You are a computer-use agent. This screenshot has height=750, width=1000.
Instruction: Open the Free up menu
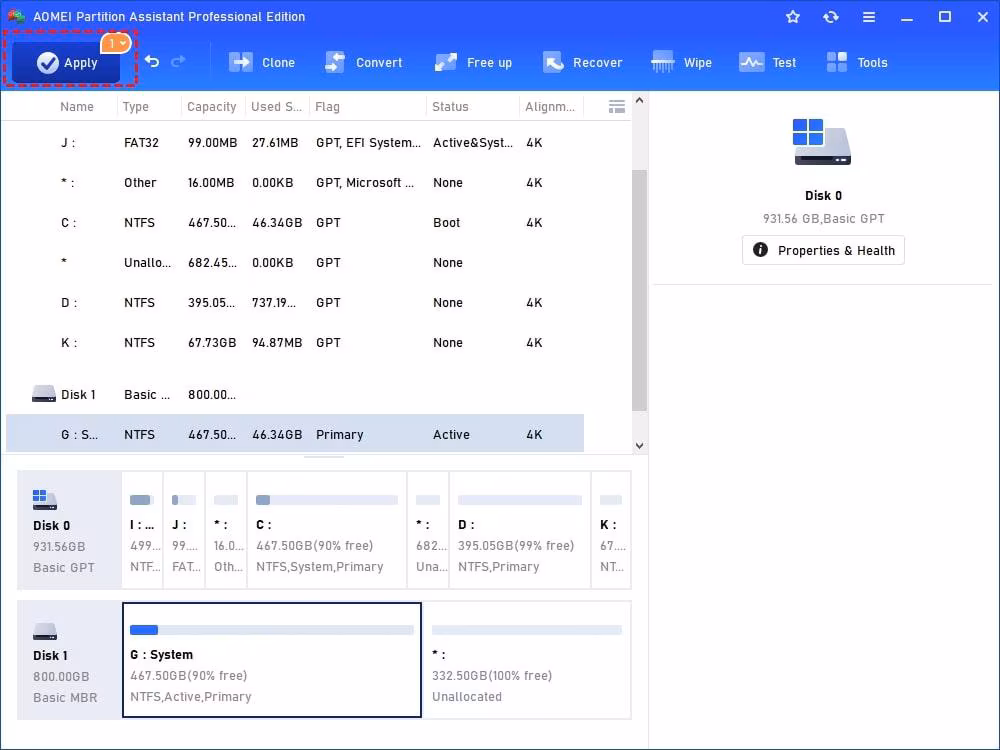pyautogui.click(x=473, y=62)
